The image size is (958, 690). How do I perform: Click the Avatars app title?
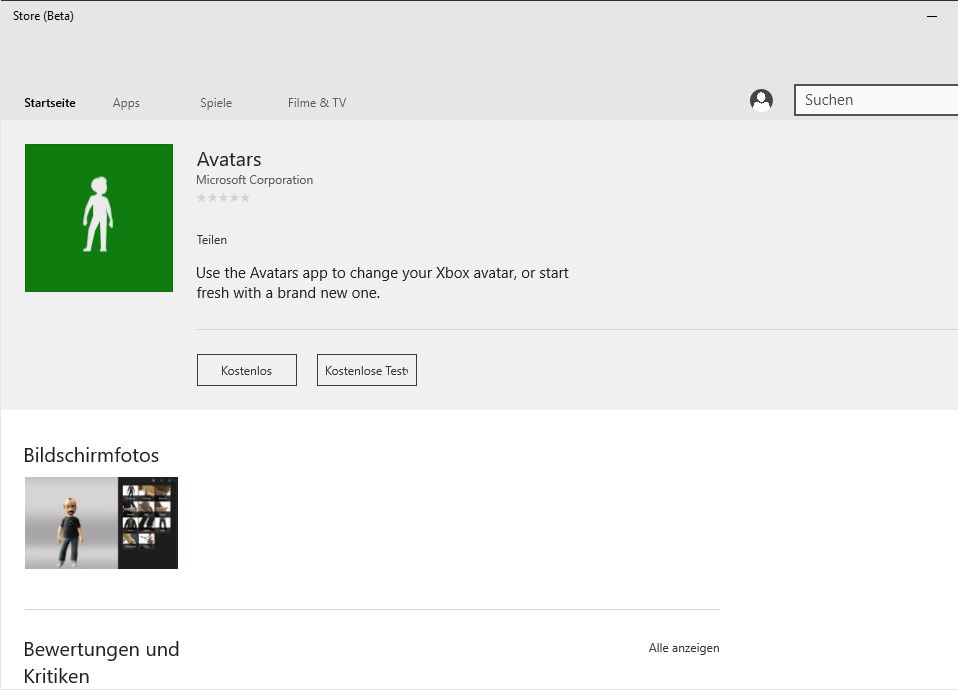(x=229, y=160)
